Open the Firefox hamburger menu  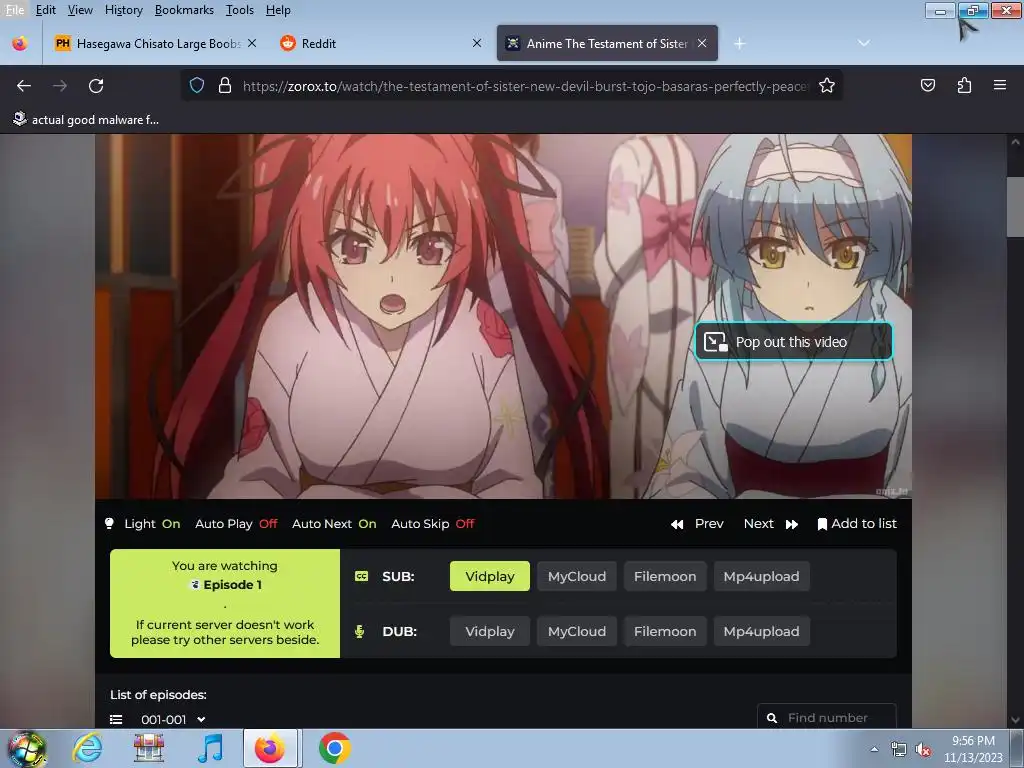[x=999, y=85]
